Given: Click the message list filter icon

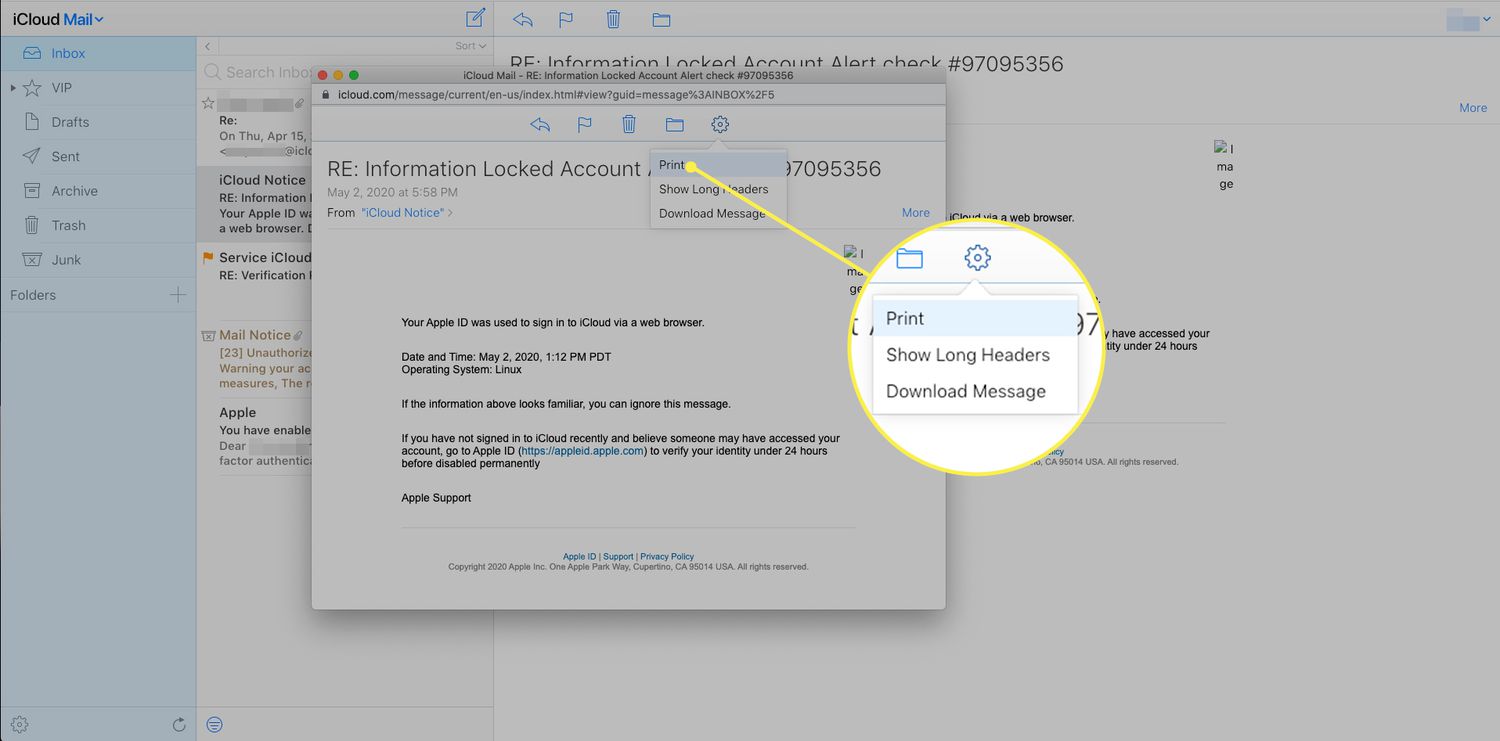Looking at the screenshot, I should [x=214, y=724].
